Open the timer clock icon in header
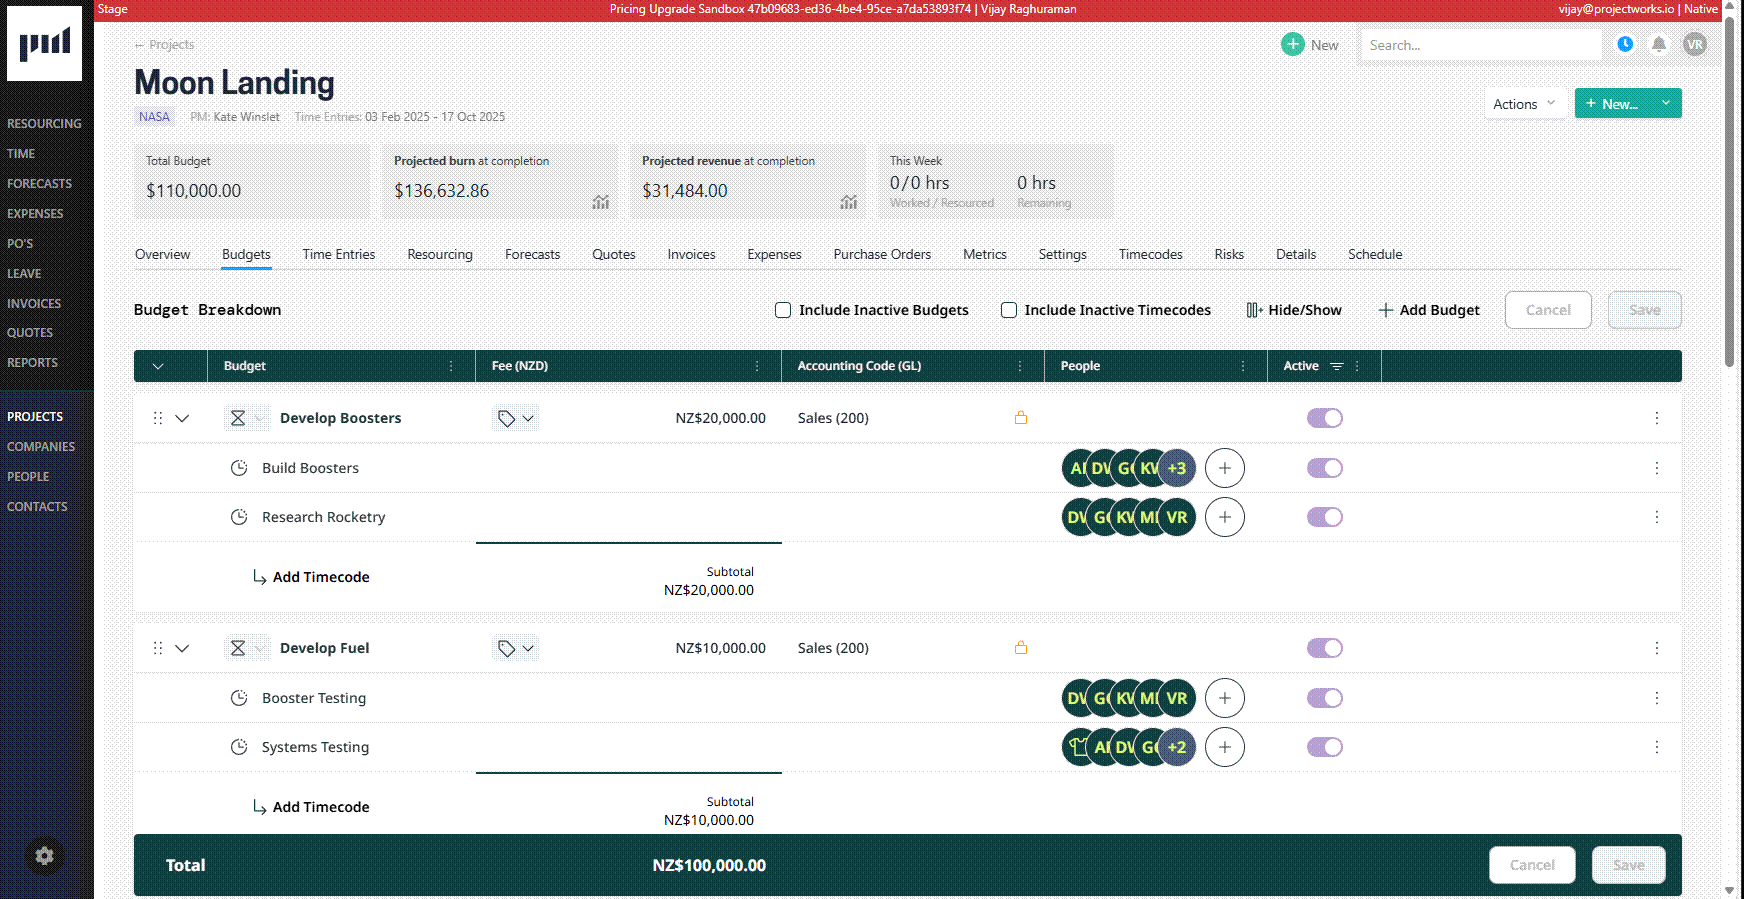This screenshot has height=899, width=1744. [1625, 44]
